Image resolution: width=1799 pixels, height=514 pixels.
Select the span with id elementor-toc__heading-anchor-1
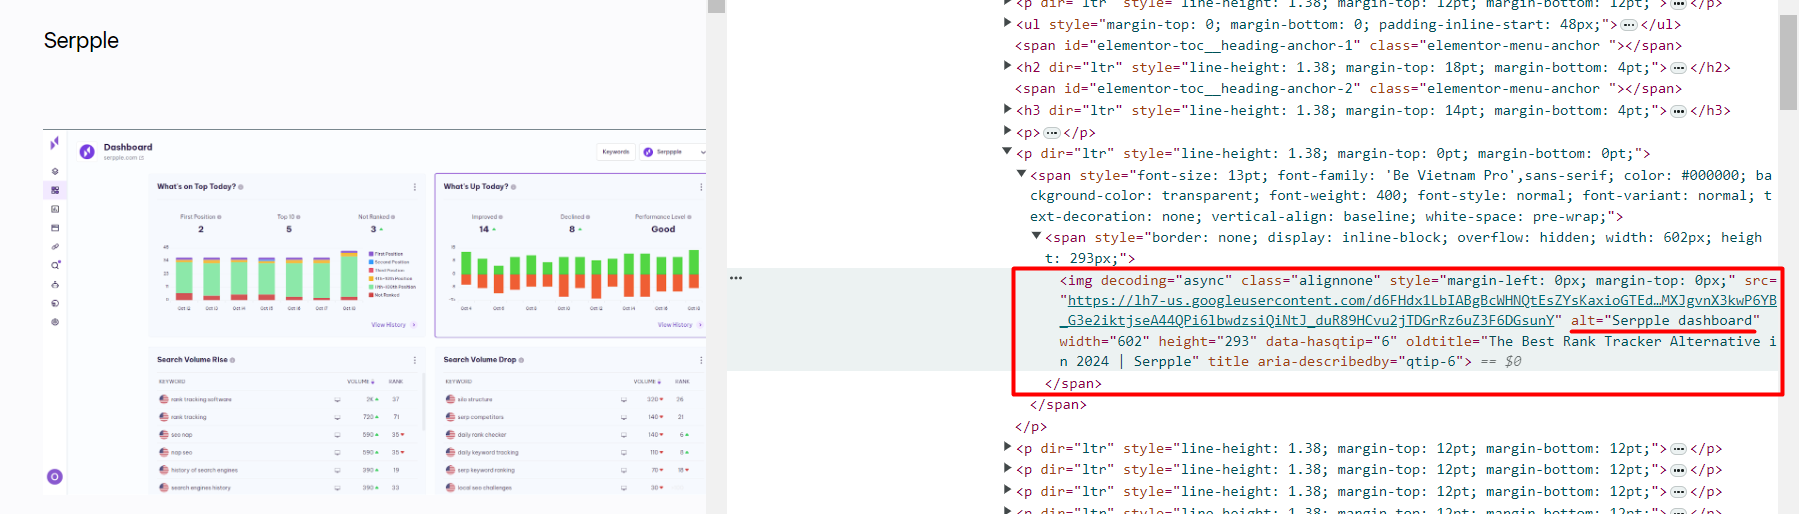[x=1349, y=45]
